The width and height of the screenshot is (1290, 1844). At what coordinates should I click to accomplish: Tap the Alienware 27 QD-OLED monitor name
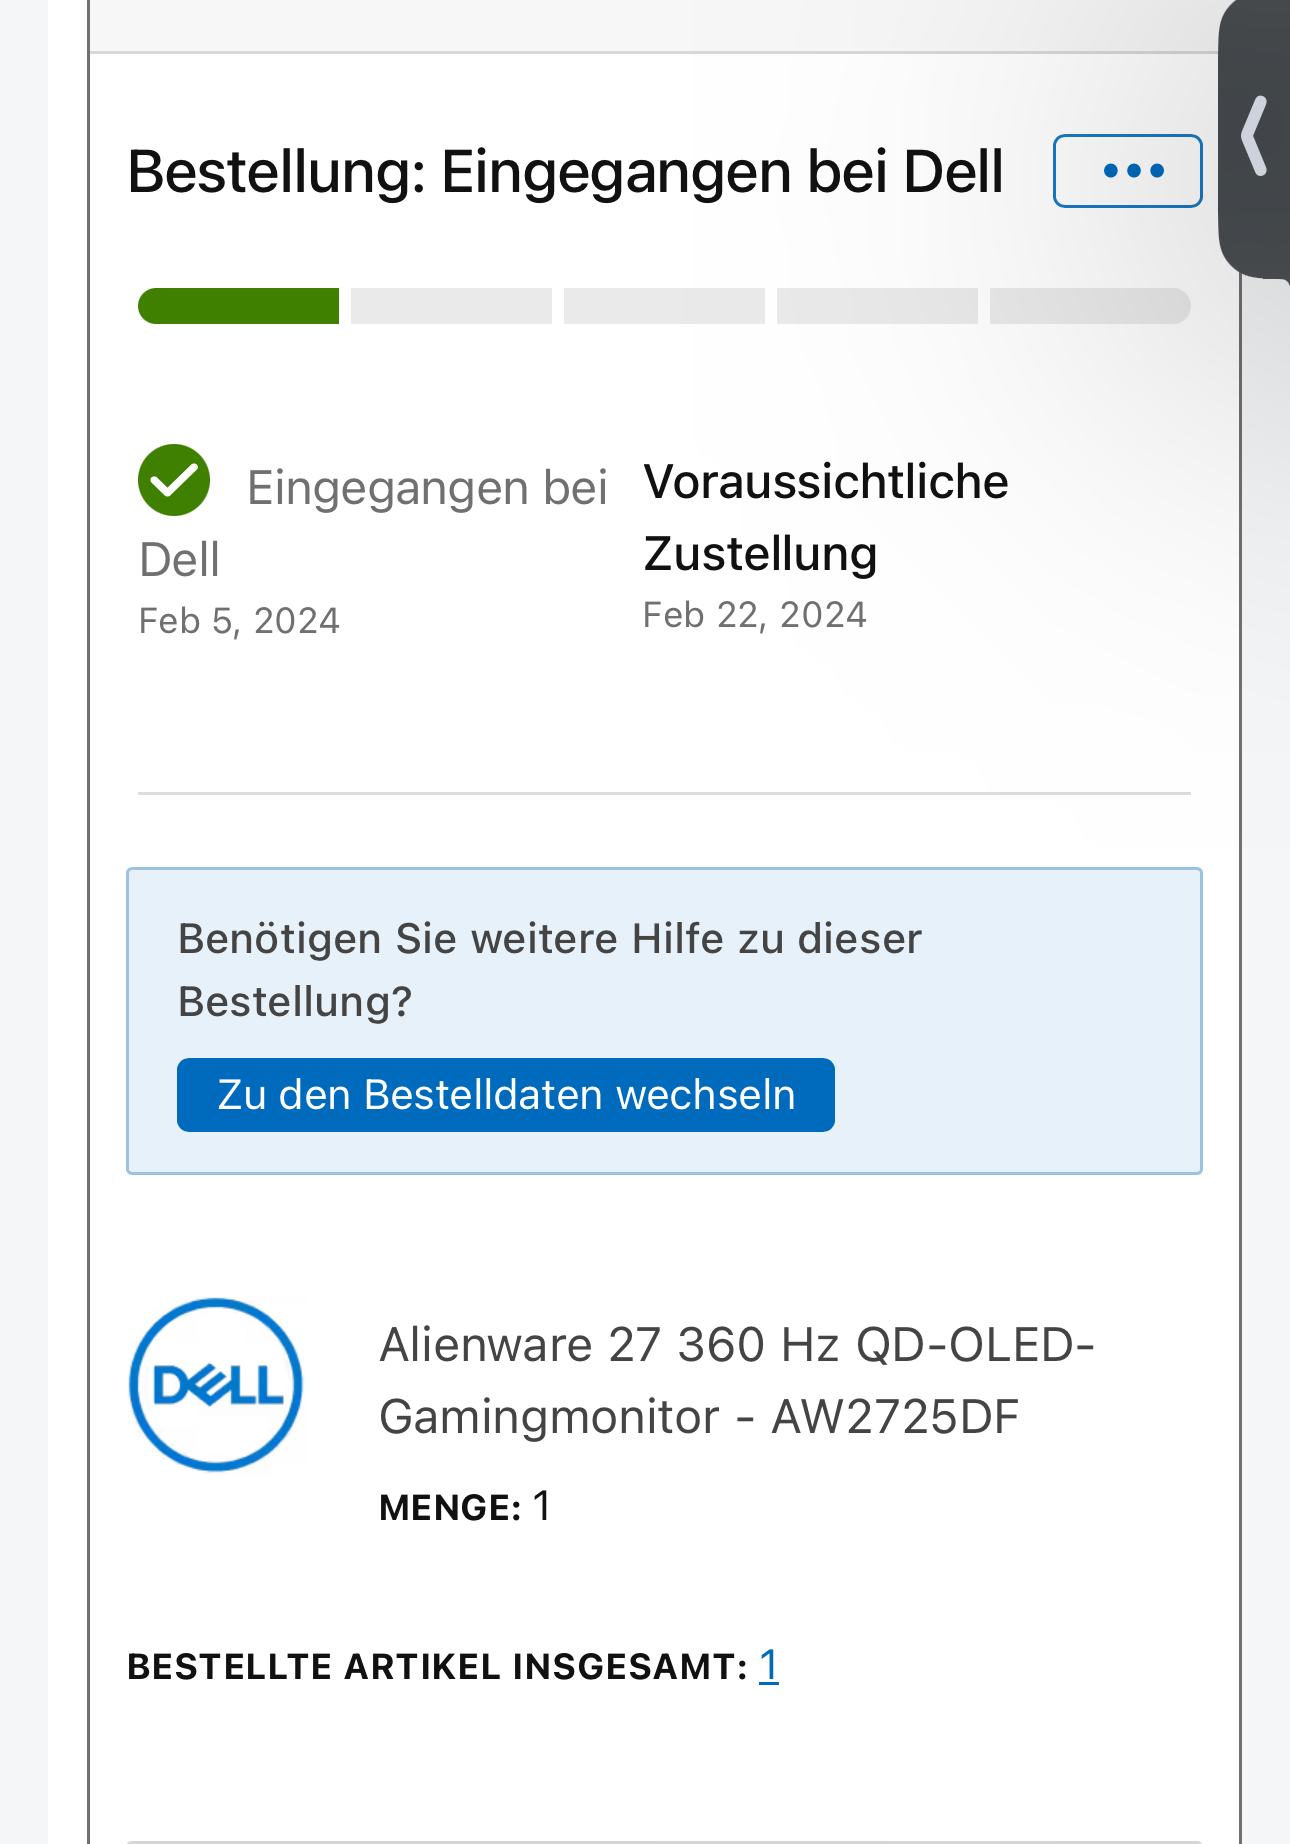[x=737, y=1380]
